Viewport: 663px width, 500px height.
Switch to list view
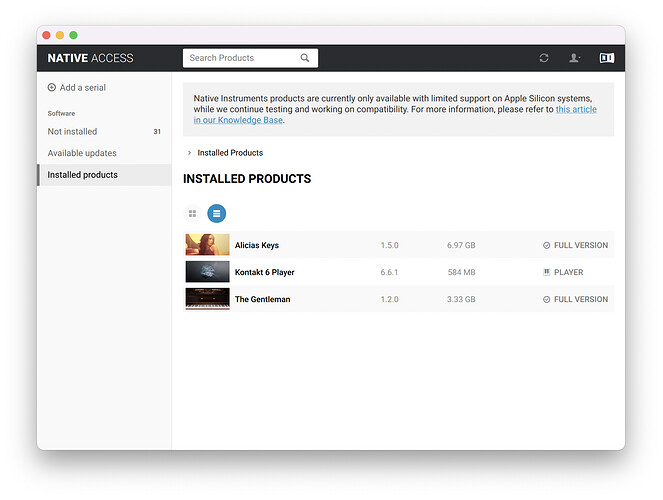coord(216,213)
